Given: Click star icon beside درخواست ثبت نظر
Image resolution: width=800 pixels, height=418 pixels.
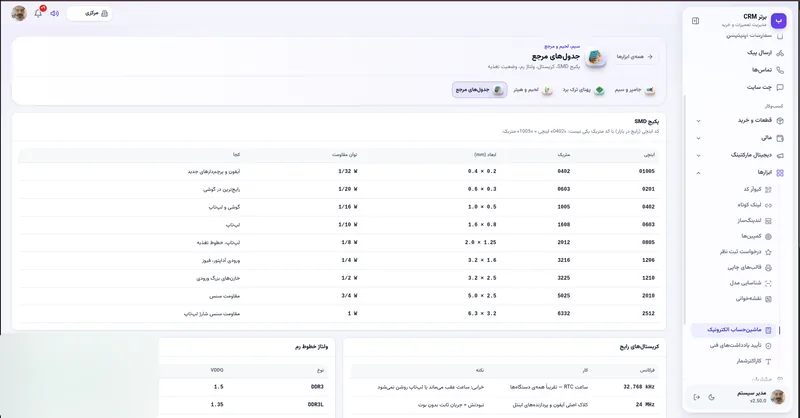Looking at the screenshot, I should pos(768,252).
